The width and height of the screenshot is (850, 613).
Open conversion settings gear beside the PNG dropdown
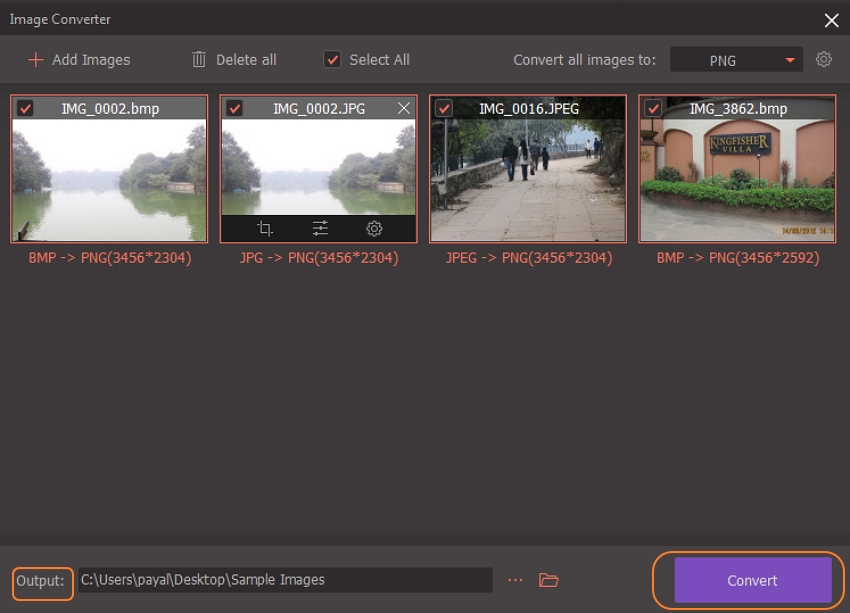point(823,59)
